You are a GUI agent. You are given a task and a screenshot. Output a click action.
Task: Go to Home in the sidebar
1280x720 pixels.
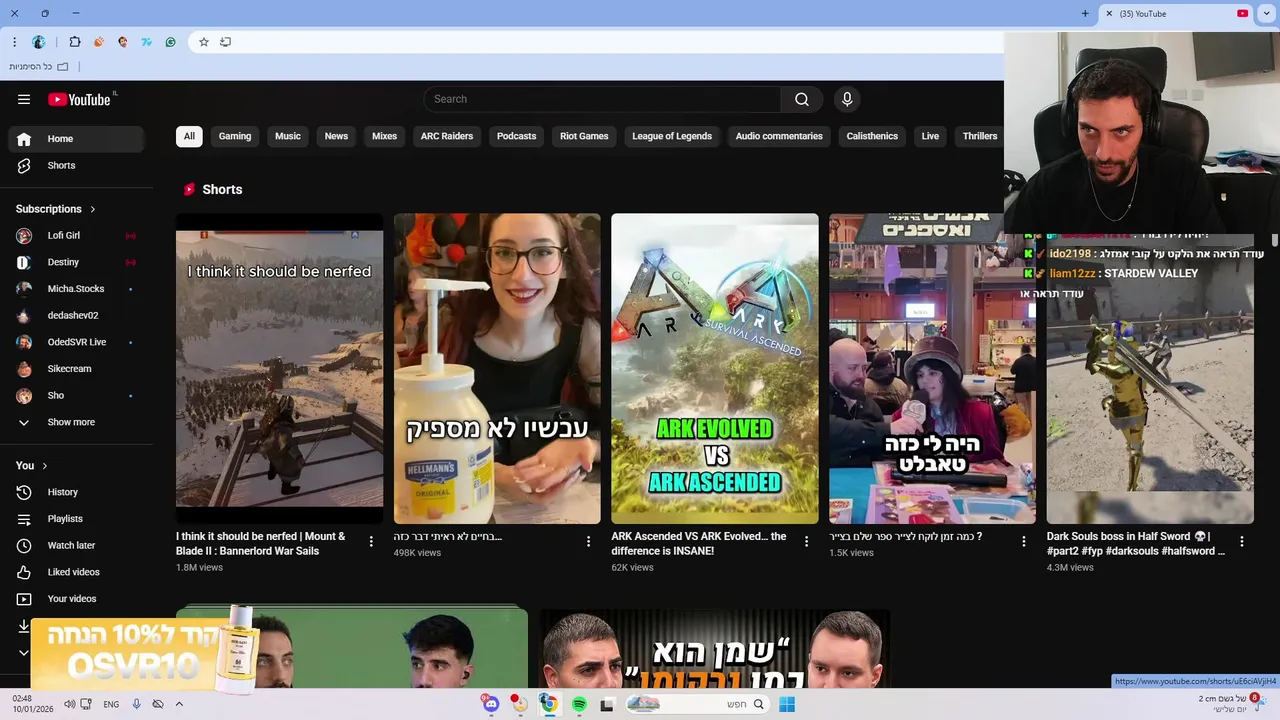[76, 139]
